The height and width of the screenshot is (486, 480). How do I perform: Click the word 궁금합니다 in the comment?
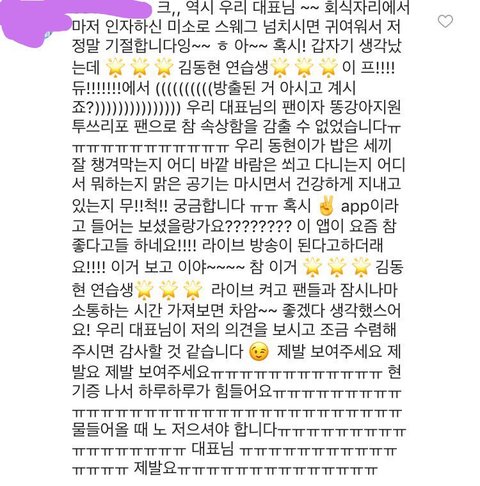click(x=209, y=206)
